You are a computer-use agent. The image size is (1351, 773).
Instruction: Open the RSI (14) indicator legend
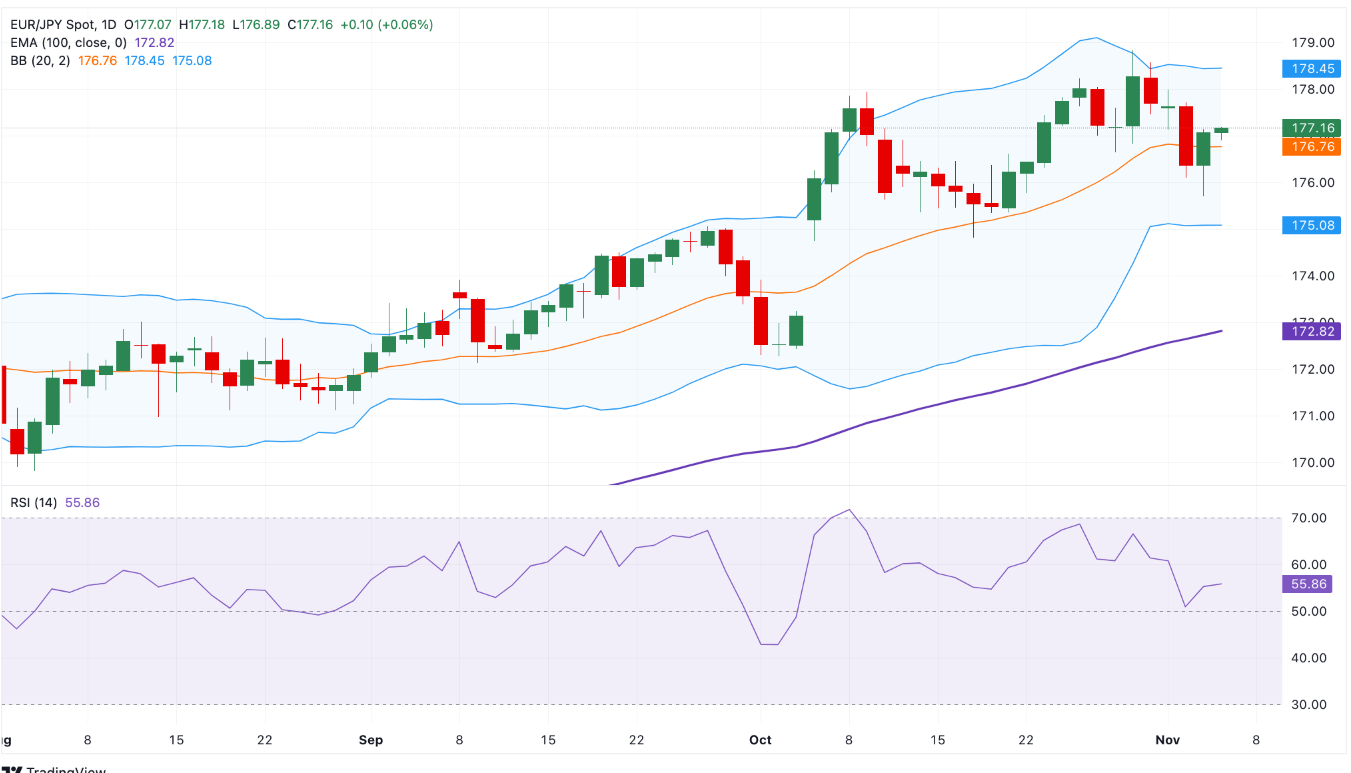(35, 503)
